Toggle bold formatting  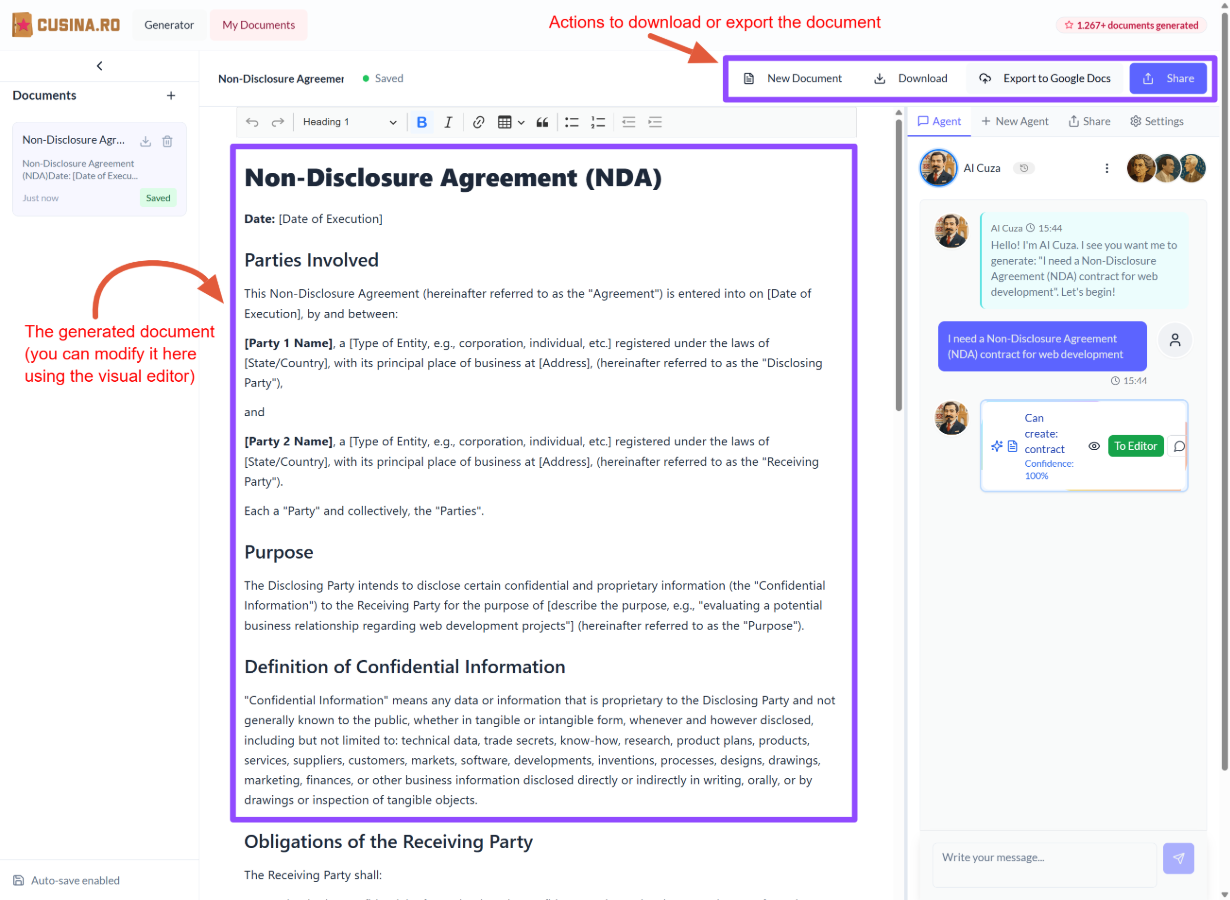(x=422, y=122)
